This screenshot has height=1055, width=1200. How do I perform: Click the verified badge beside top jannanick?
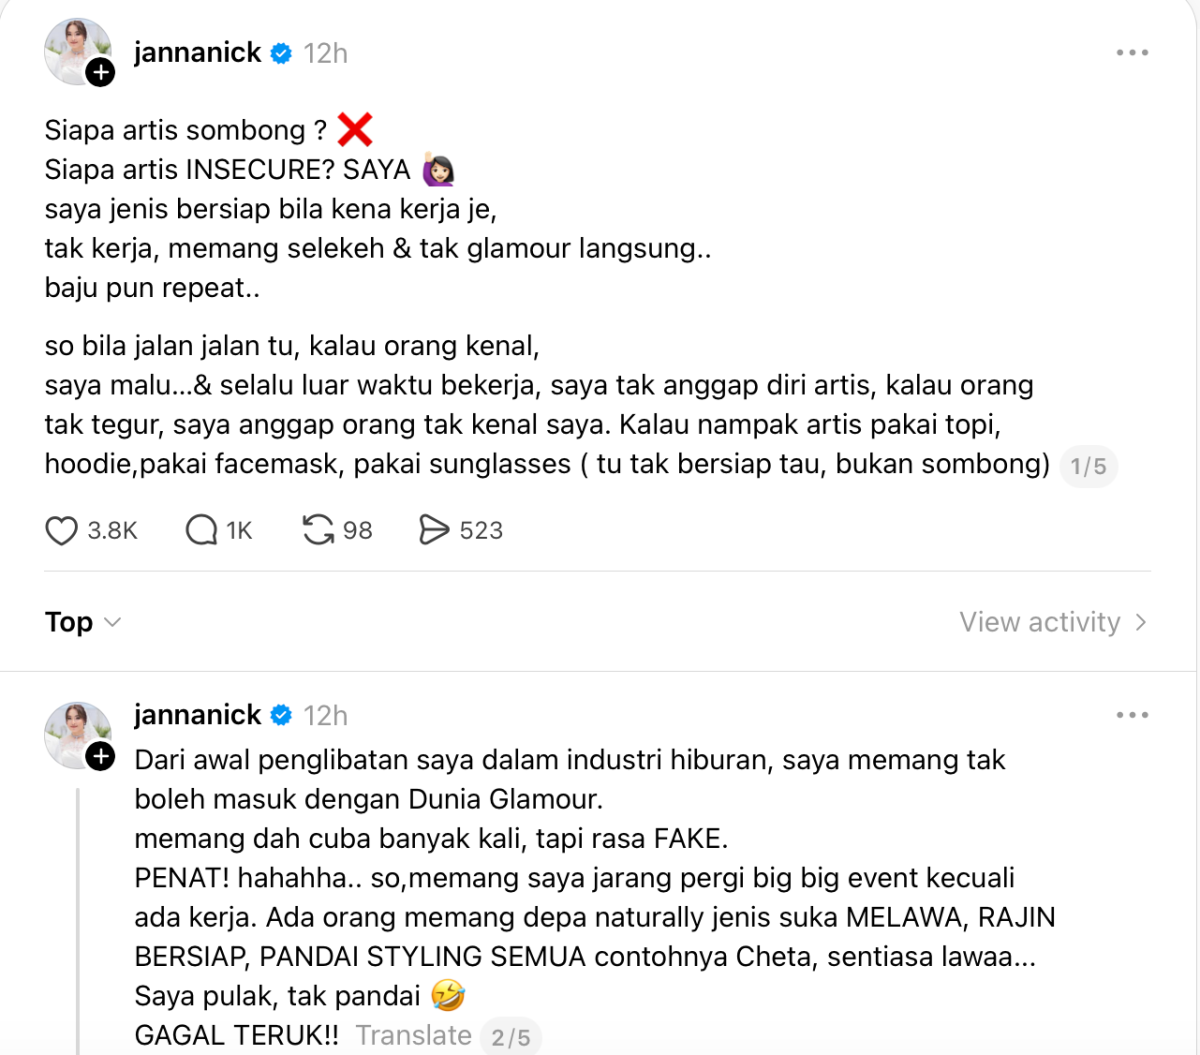click(x=282, y=53)
